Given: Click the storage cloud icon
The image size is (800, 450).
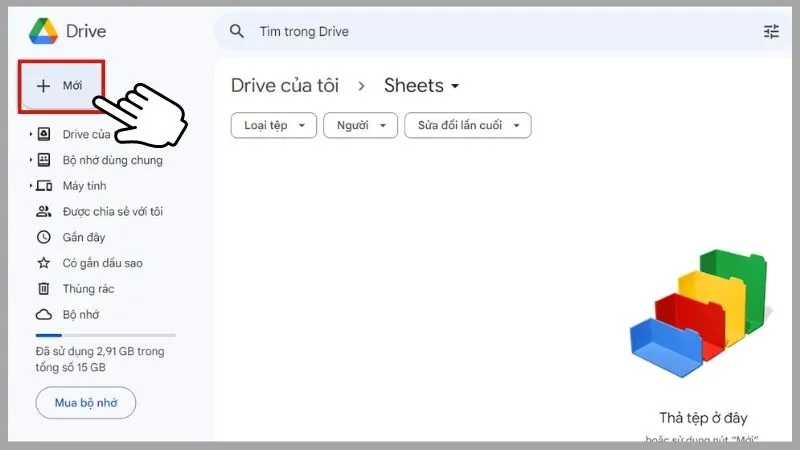Looking at the screenshot, I should click(x=44, y=314).
